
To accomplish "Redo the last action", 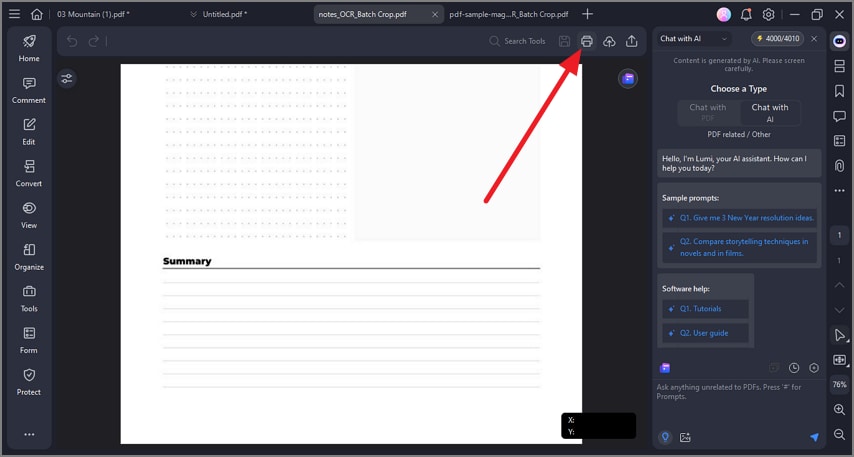I will click(x=94, y=41).
